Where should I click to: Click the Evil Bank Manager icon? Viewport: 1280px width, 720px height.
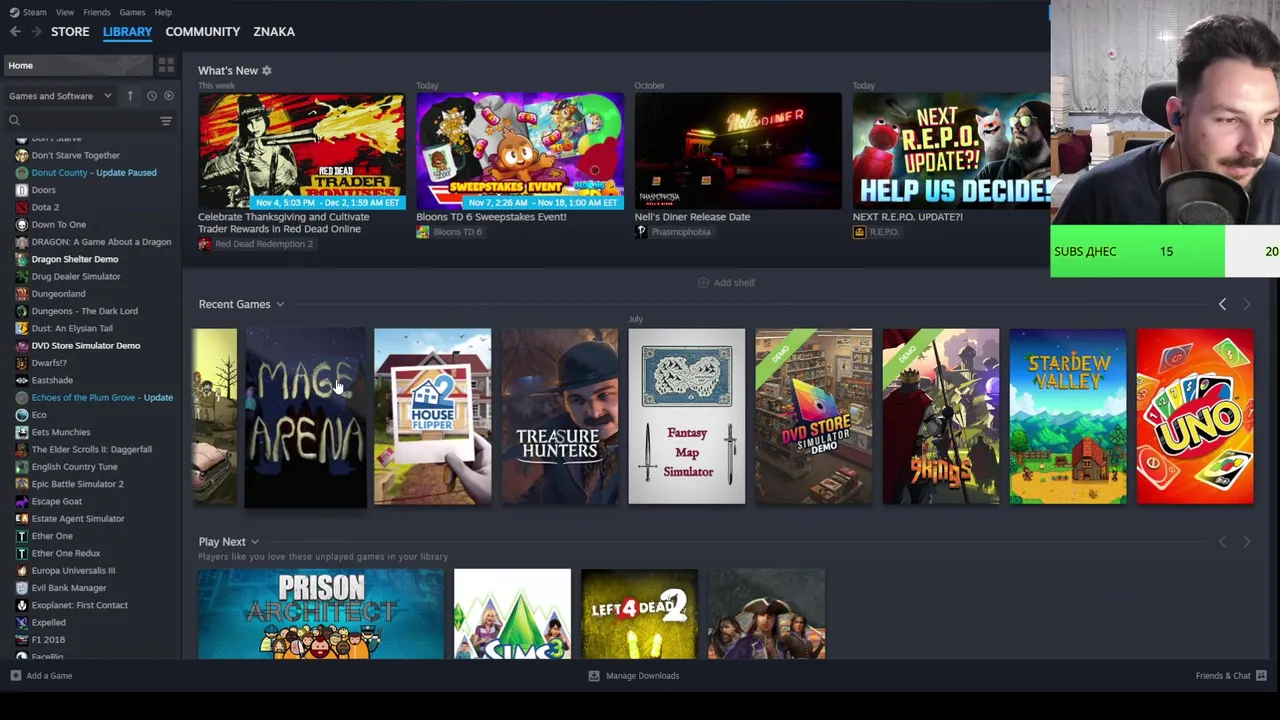point(22,588)
